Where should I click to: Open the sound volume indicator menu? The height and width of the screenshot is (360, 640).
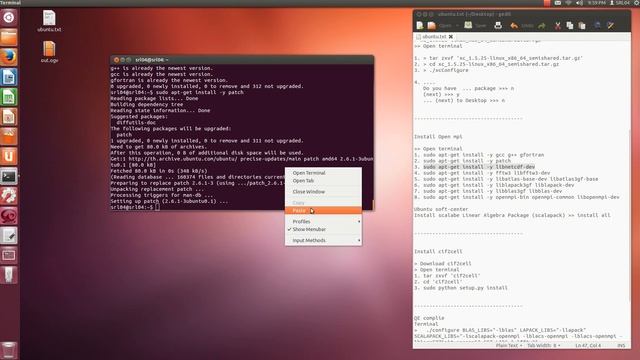point(580,3)
